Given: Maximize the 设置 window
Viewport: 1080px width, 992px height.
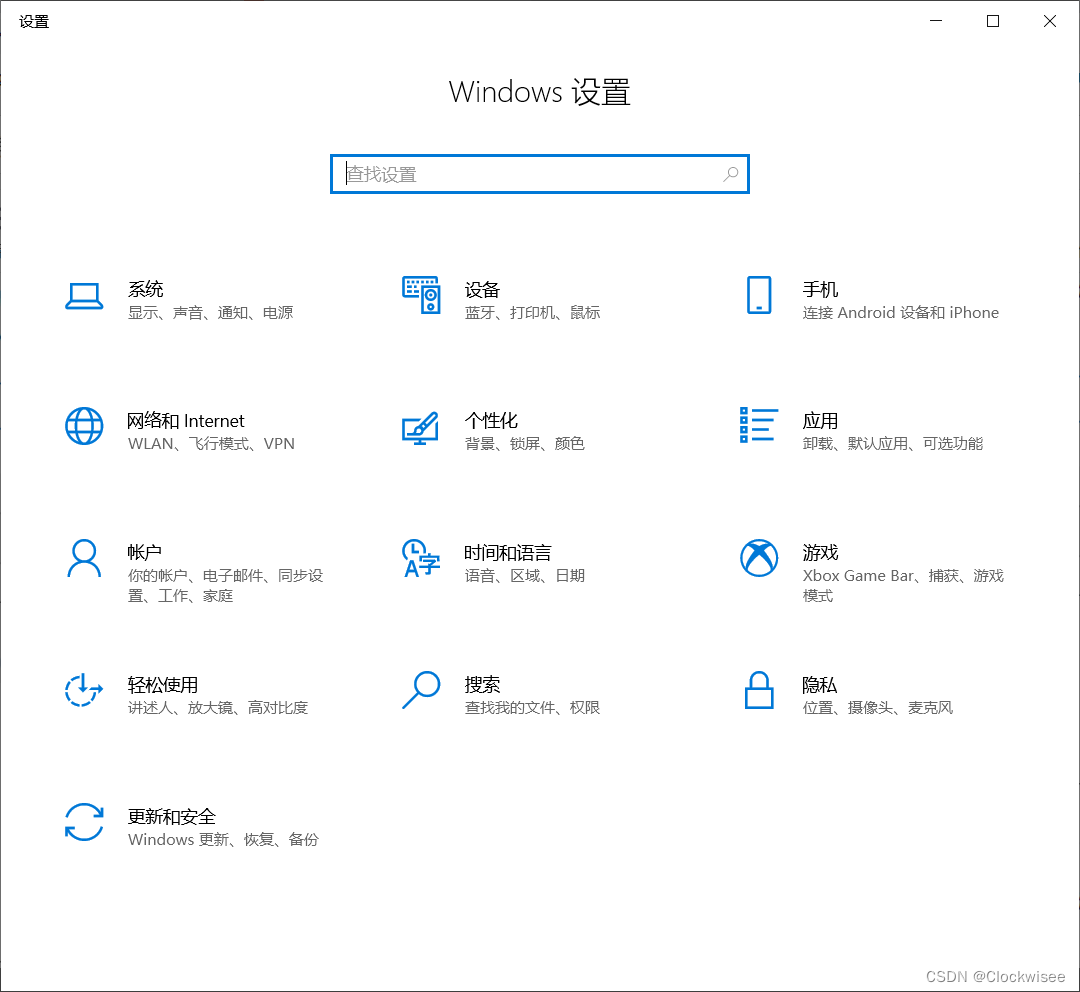Looking at the screenshot, I should (x=993, y=21).
